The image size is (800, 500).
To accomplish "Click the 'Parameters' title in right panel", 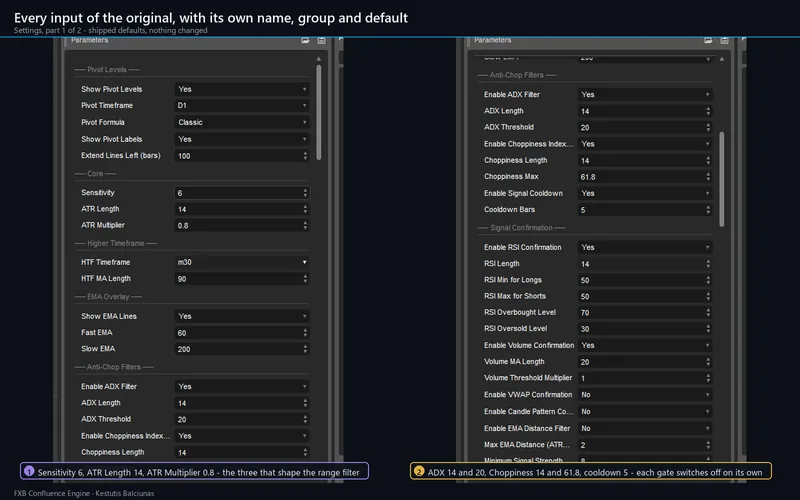I will click(x=493, y=40).
